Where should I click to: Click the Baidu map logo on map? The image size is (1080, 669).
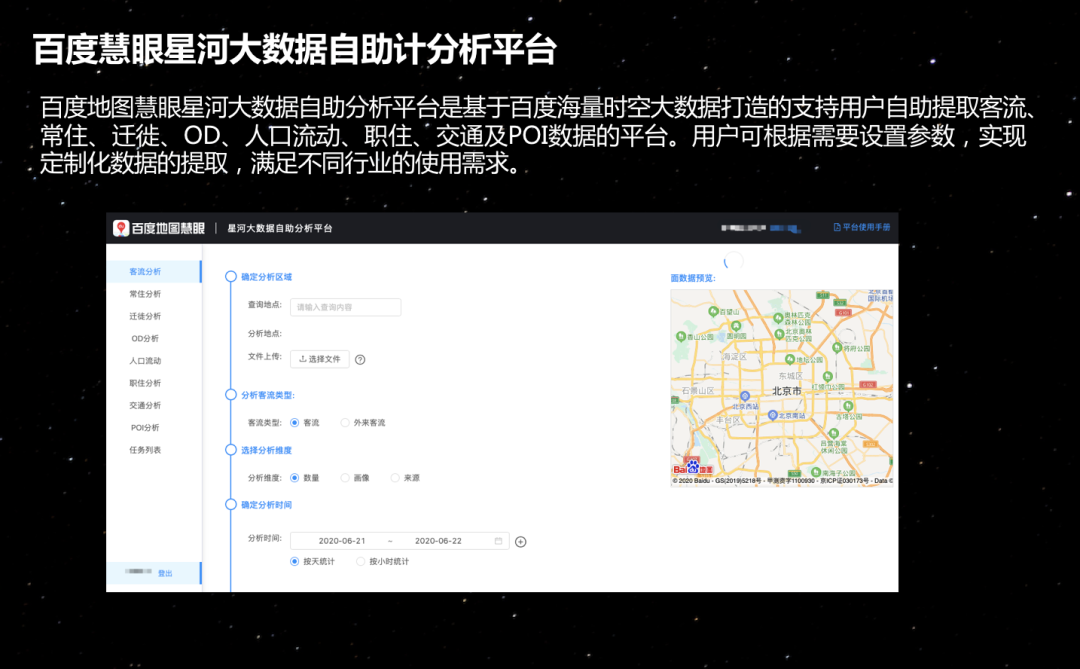click(694, 468)
